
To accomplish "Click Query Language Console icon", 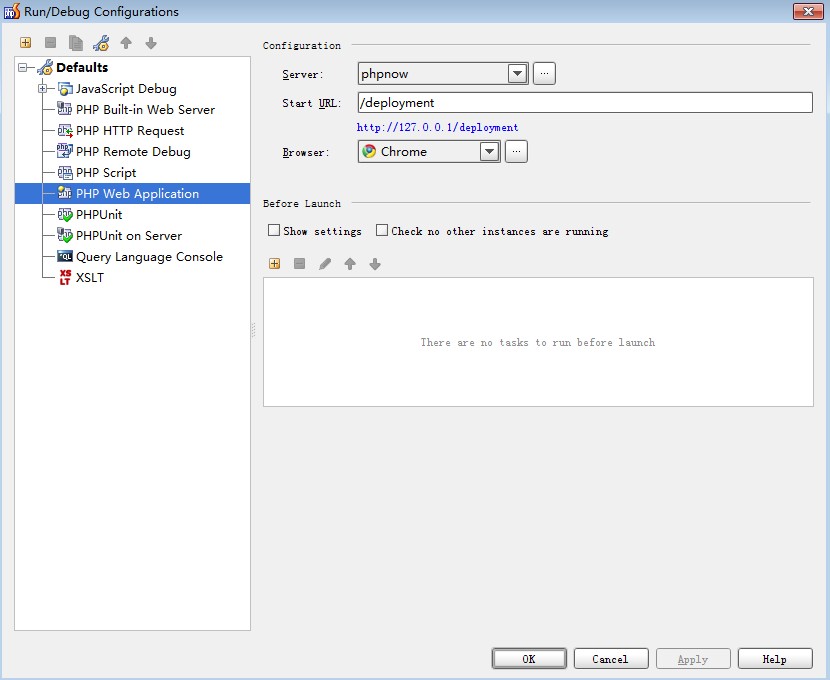I will pyautogui.click(x=65, y=257).
